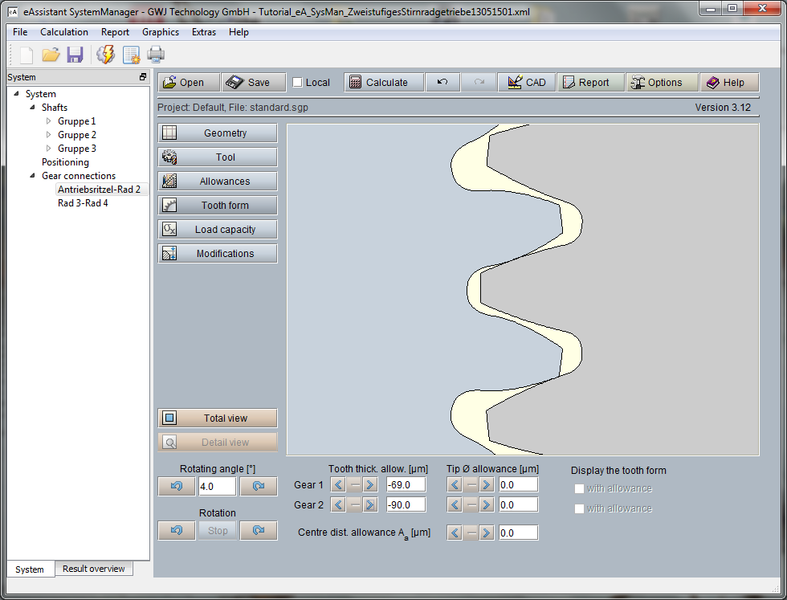Image resolution: width=787 pixels, height=600 pixels.
Task: Expand the Gruppe 3 tree node
Action: point(48,149)
